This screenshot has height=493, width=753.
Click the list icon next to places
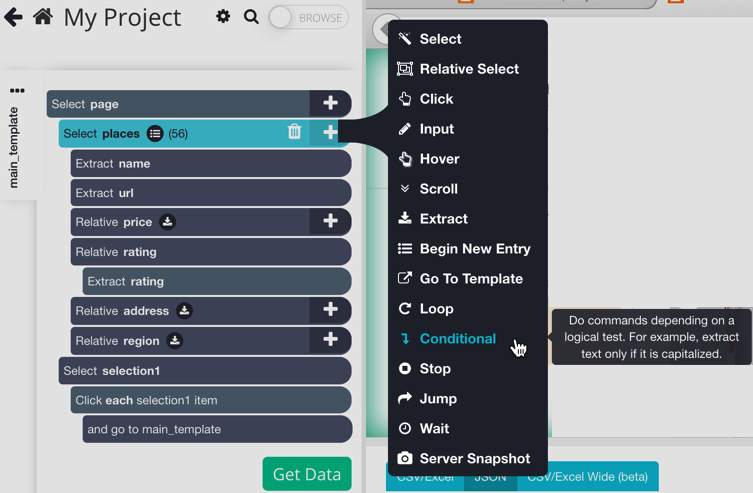pyautogui.click(x=155, y=133)
